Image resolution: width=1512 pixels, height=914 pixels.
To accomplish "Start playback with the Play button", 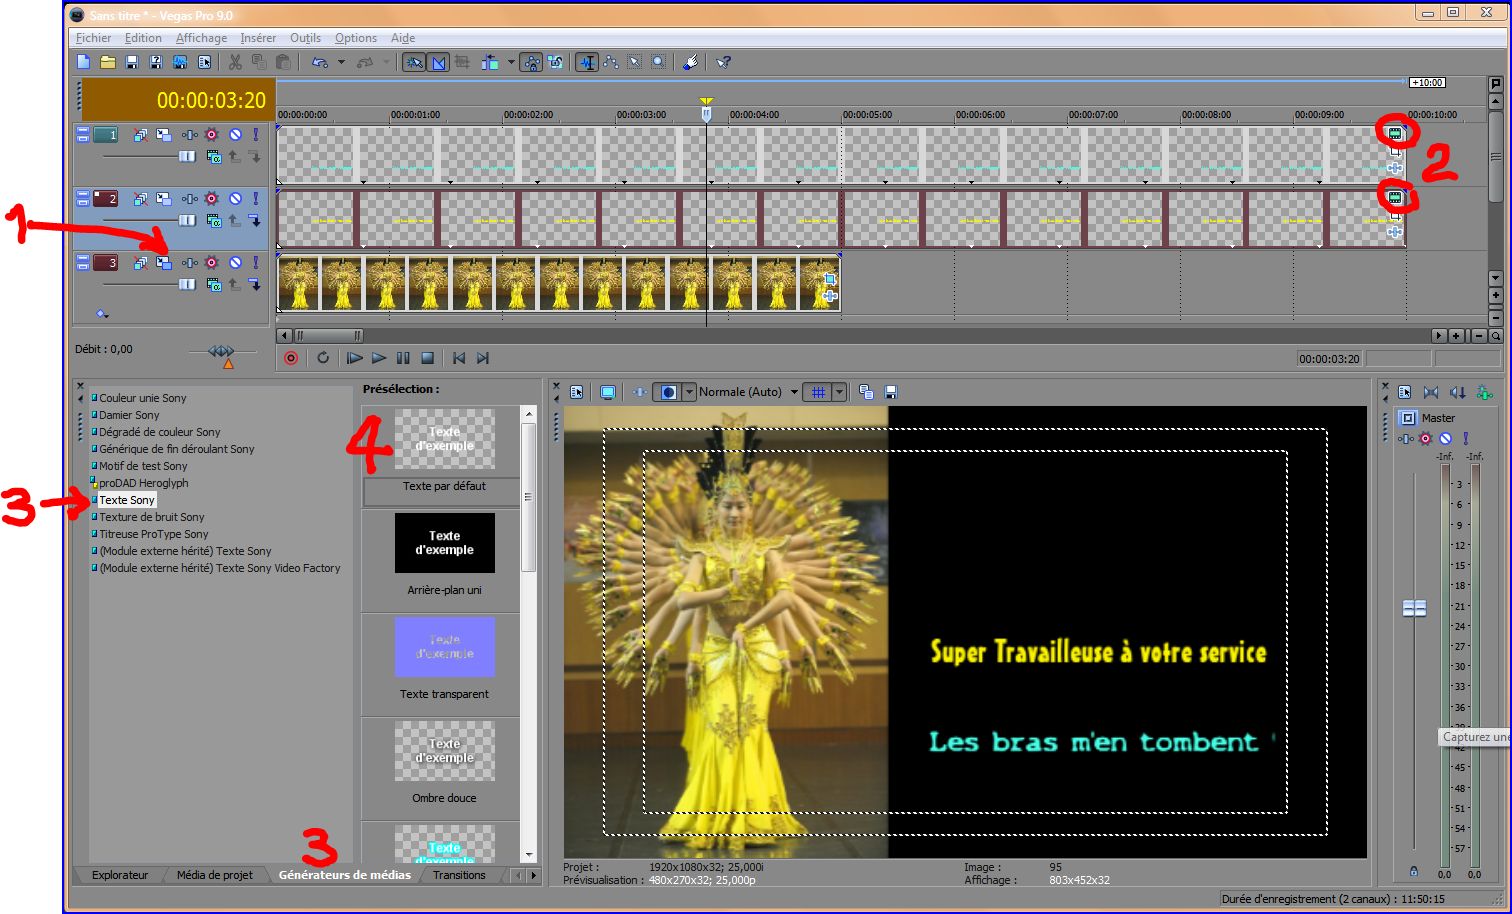I will tap(378, 358).
